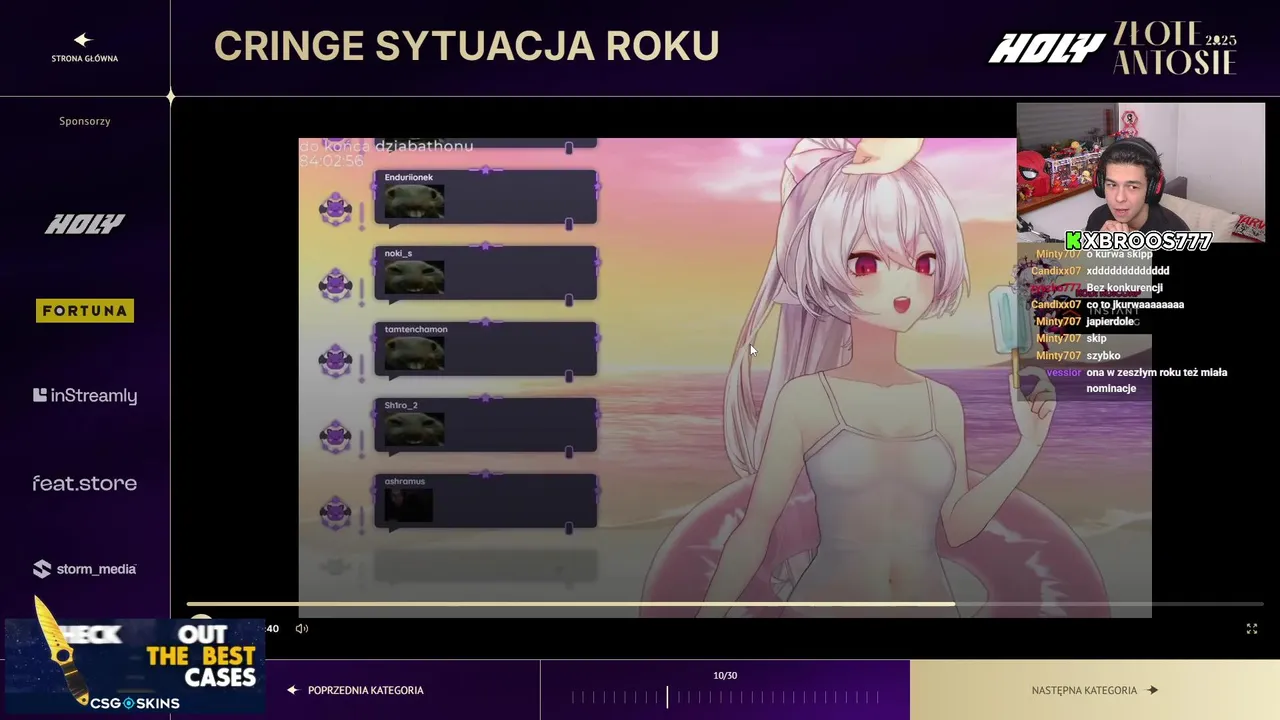Click vessior's chat message about nominacje
Viewport: 1280px width, 720px height.
tap(1138, 380)
